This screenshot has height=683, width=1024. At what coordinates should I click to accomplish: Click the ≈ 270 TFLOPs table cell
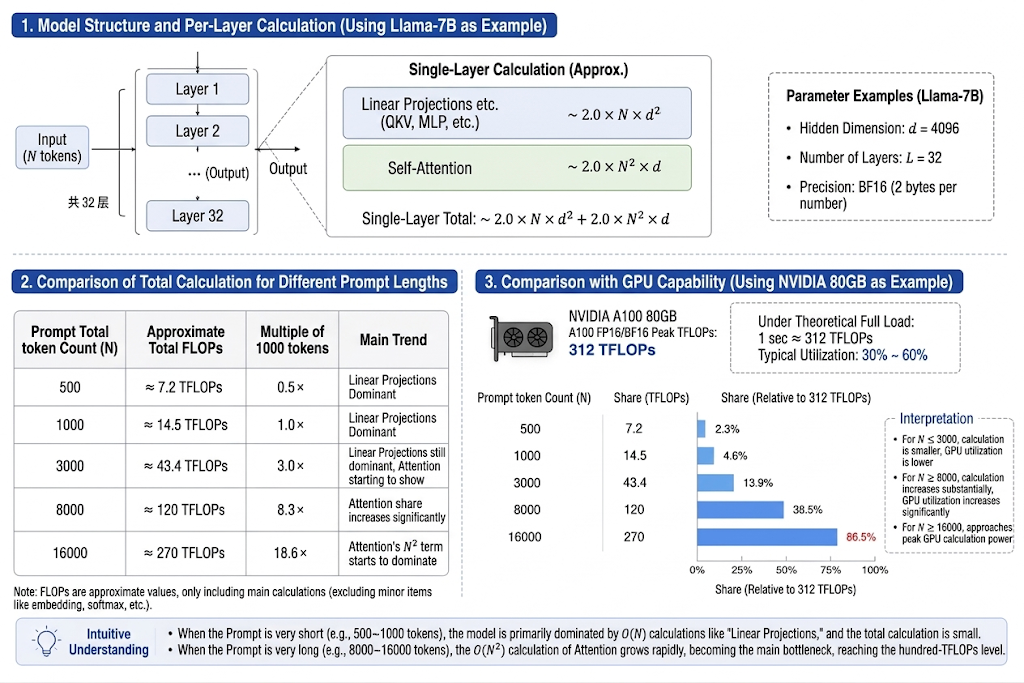click(x=185, y=553)
